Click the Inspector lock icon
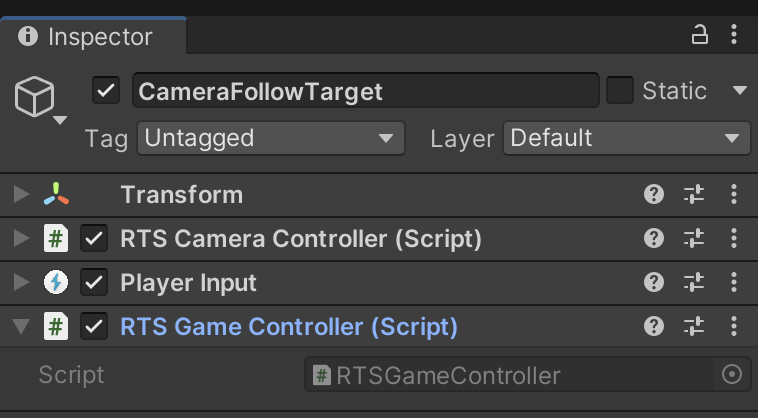Image resolution: width=758 pixels, height=418 pixels. point(700,36)
